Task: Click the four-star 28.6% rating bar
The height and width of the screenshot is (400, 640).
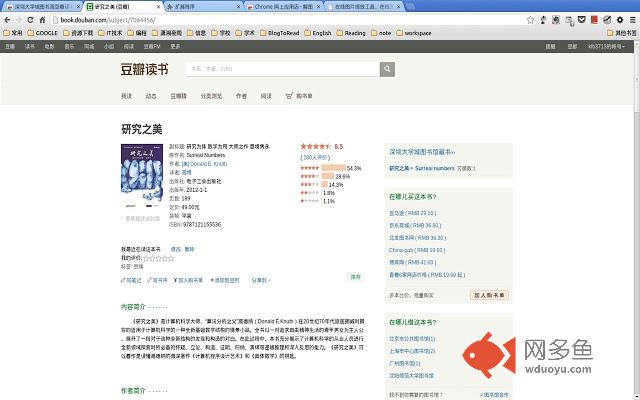Action: 328,176
